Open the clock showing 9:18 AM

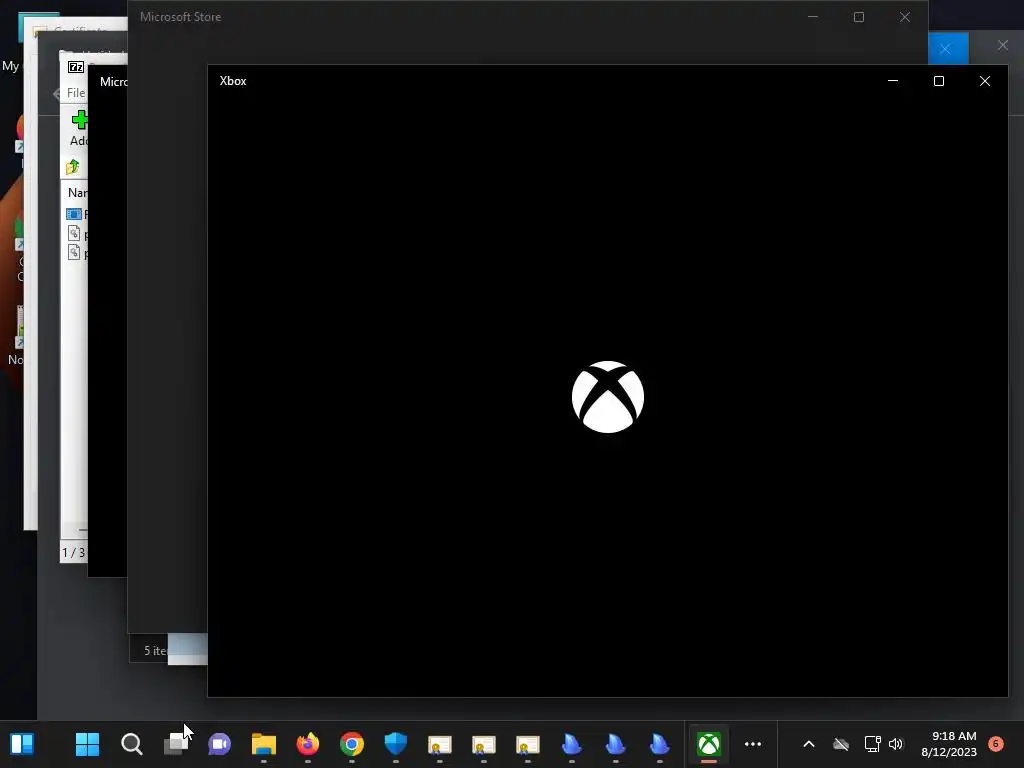[x=949, y=744]
